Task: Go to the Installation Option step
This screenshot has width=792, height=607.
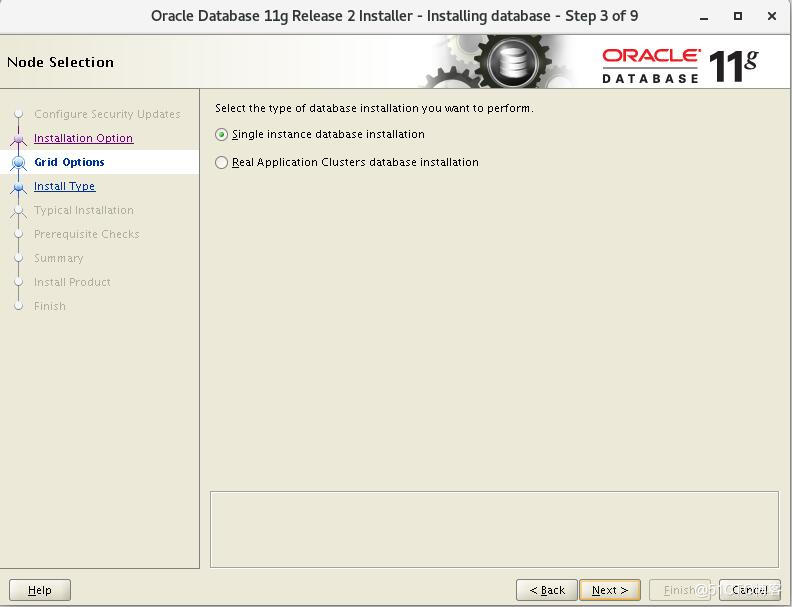Action: click(83, 138)
